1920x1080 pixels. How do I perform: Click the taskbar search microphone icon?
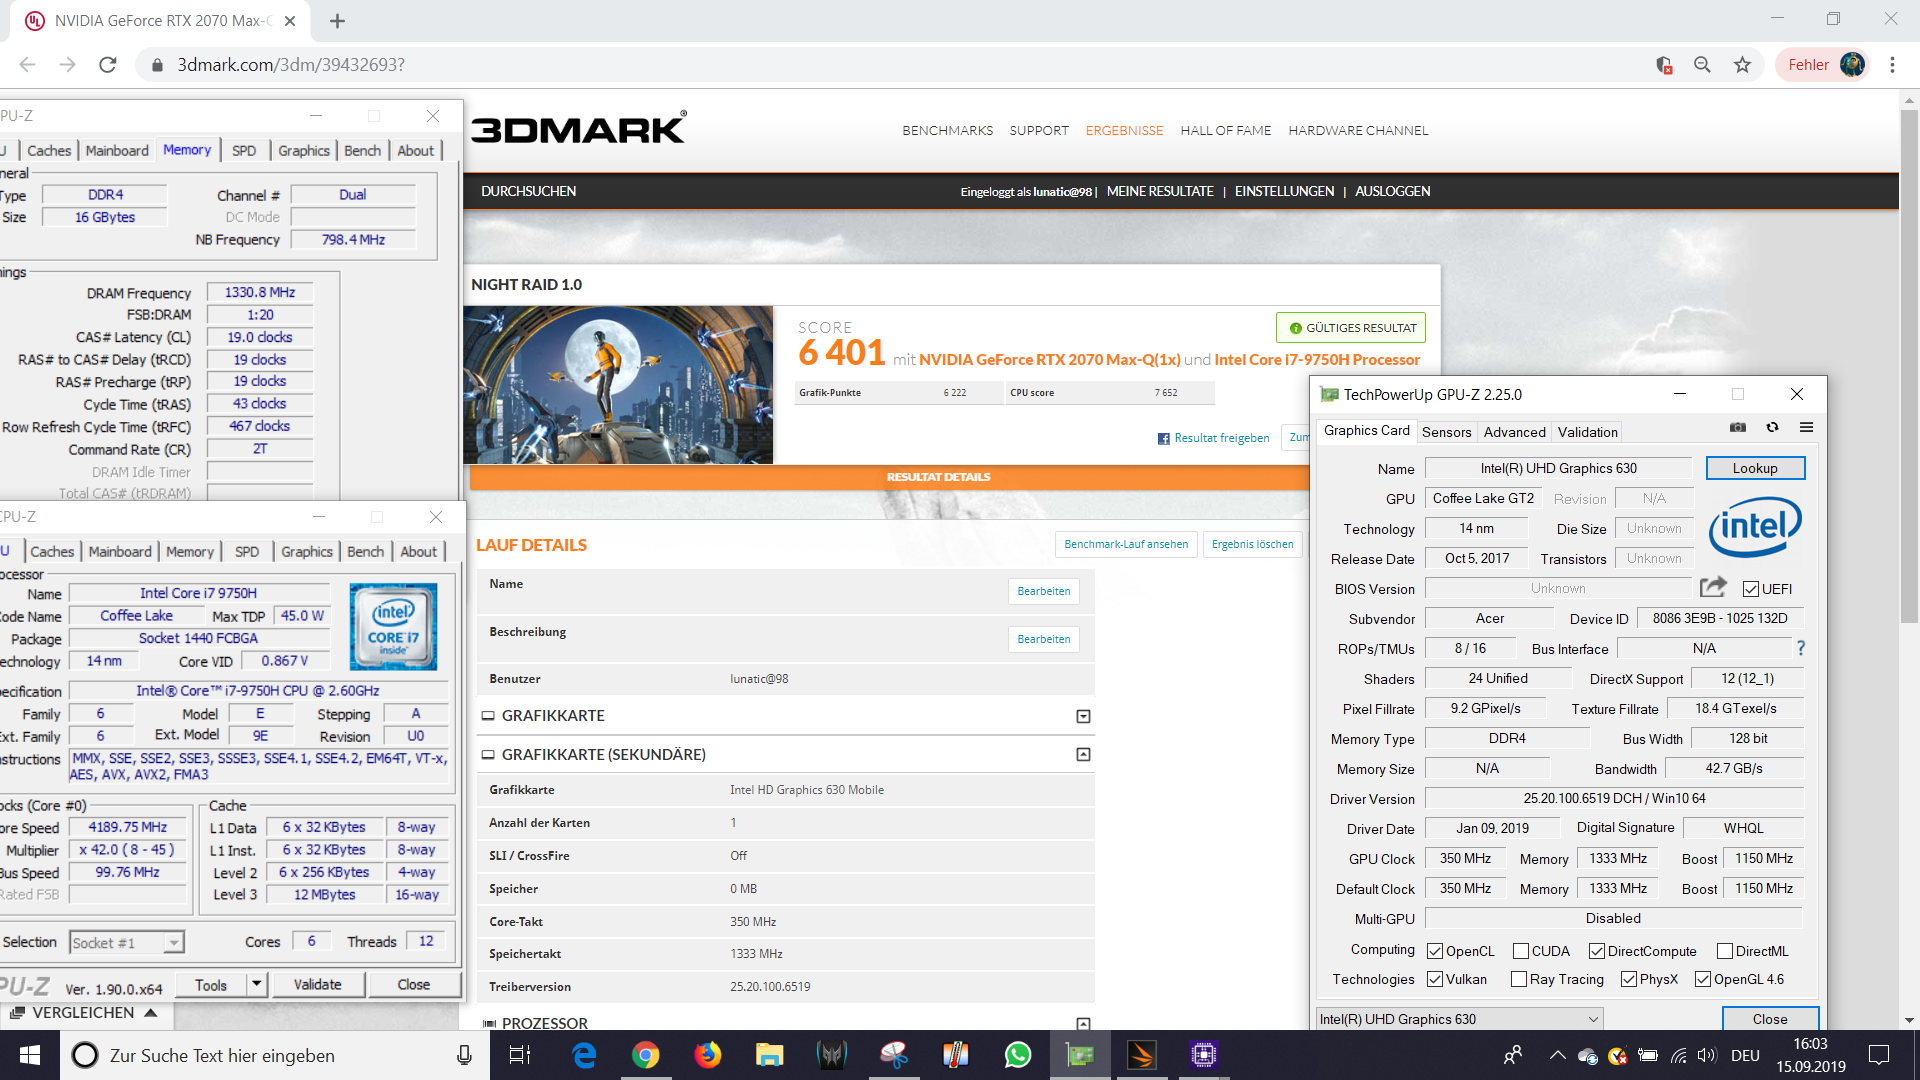(x=464, y=1055)
